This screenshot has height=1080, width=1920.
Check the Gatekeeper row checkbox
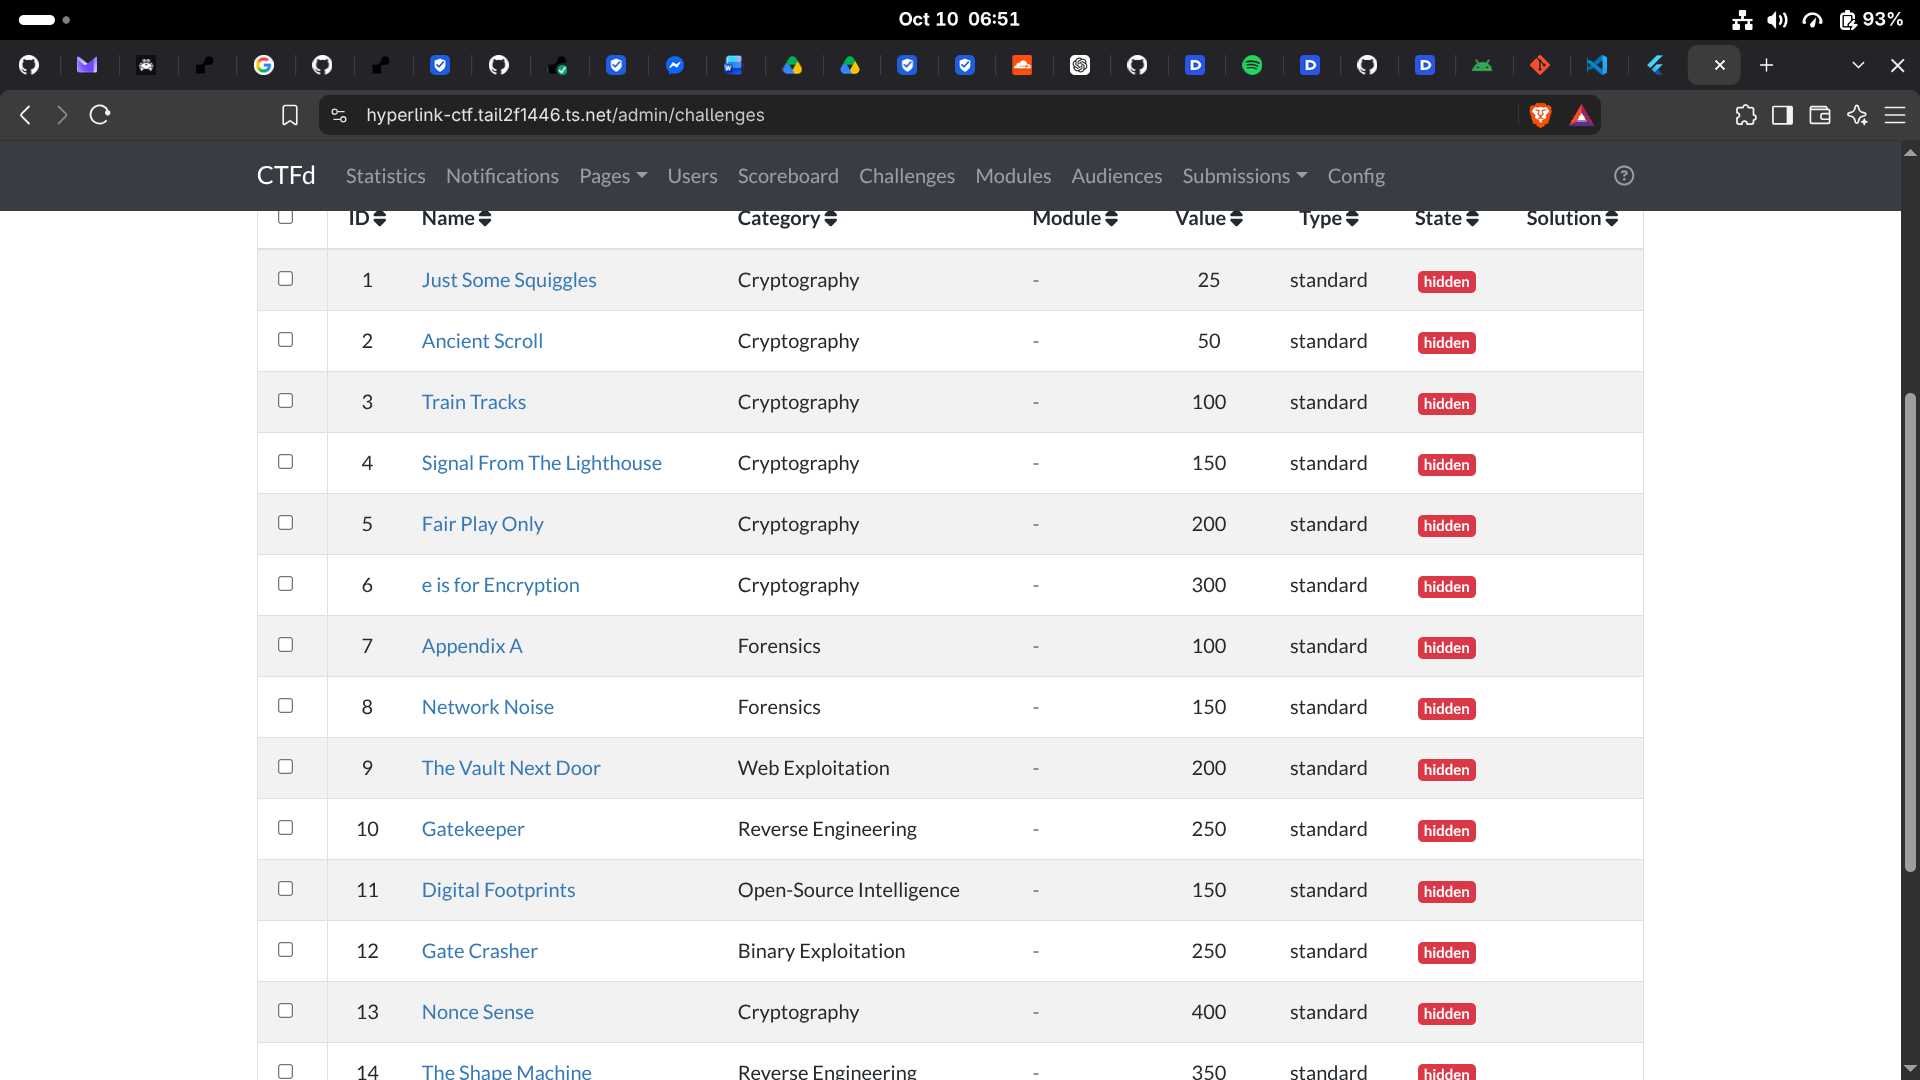click(x=286, y=828)
